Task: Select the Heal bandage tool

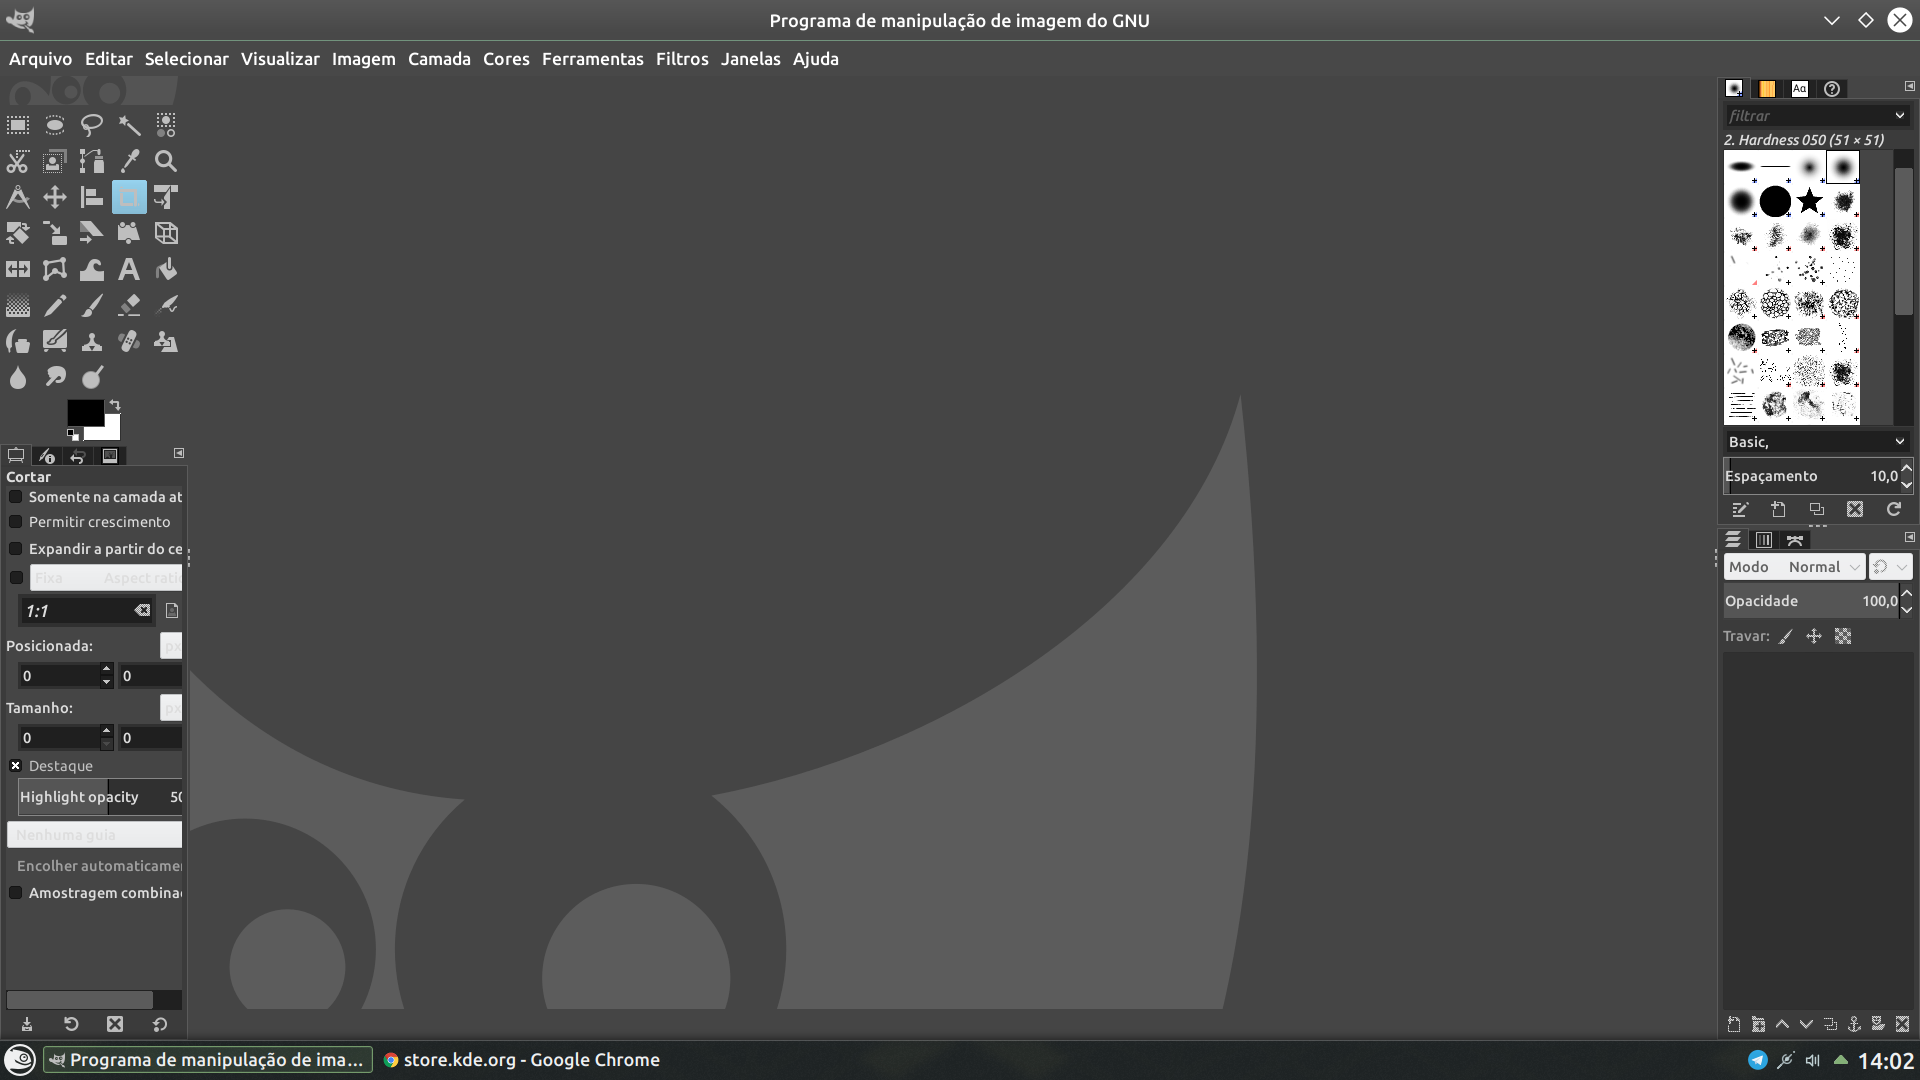Action: [129, 341]
